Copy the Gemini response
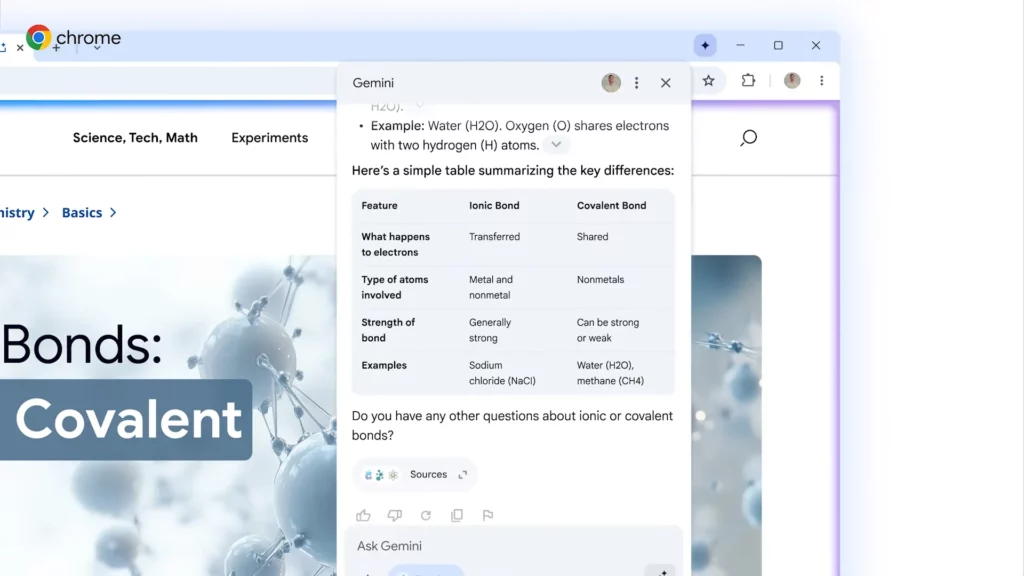The width and height of the screenshot is (1024, 576). click(x=457, y=516)
